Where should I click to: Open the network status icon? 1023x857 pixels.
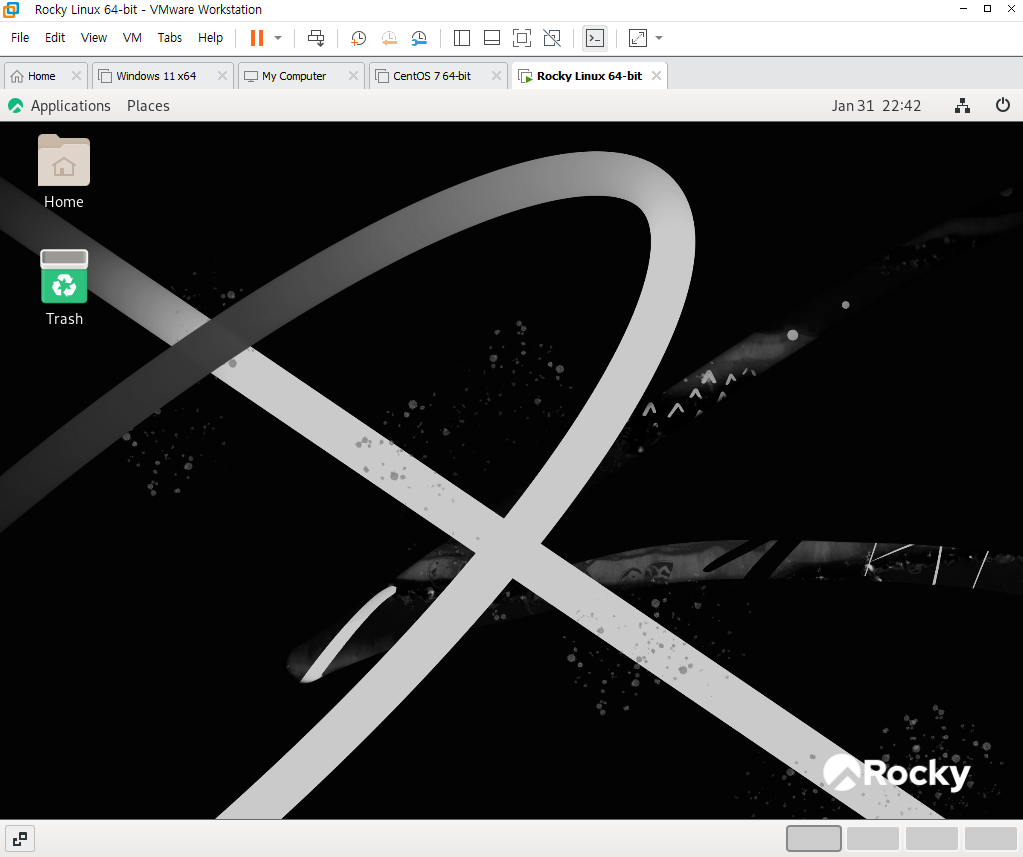[962, 106]
